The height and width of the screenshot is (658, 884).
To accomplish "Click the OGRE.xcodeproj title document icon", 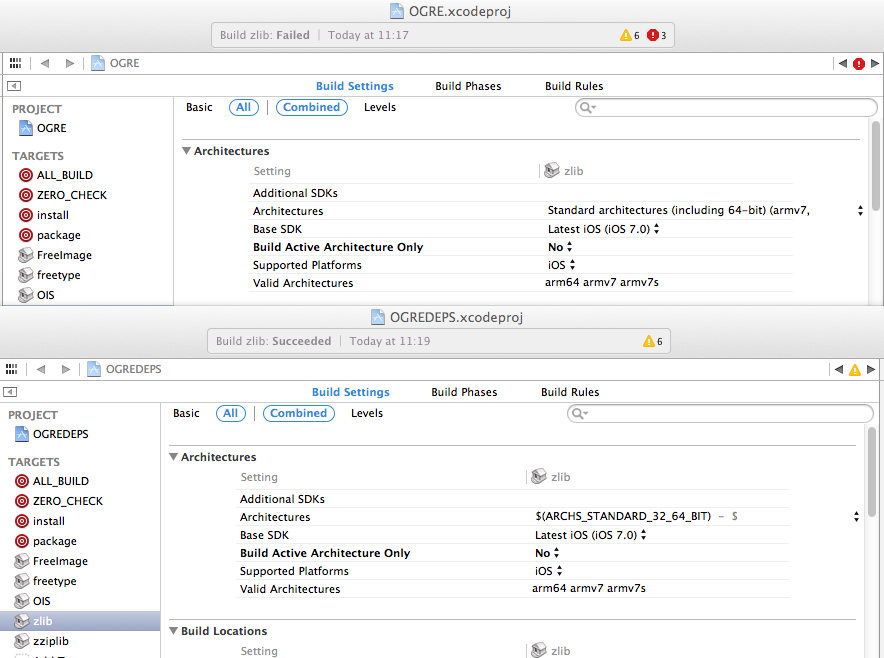I will (397, 11).
